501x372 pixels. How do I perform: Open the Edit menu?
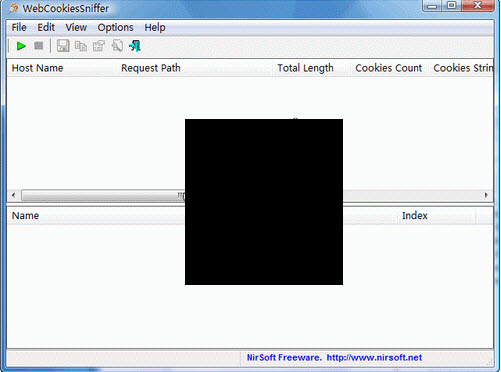pyautogui.click(x=46, y=27)
